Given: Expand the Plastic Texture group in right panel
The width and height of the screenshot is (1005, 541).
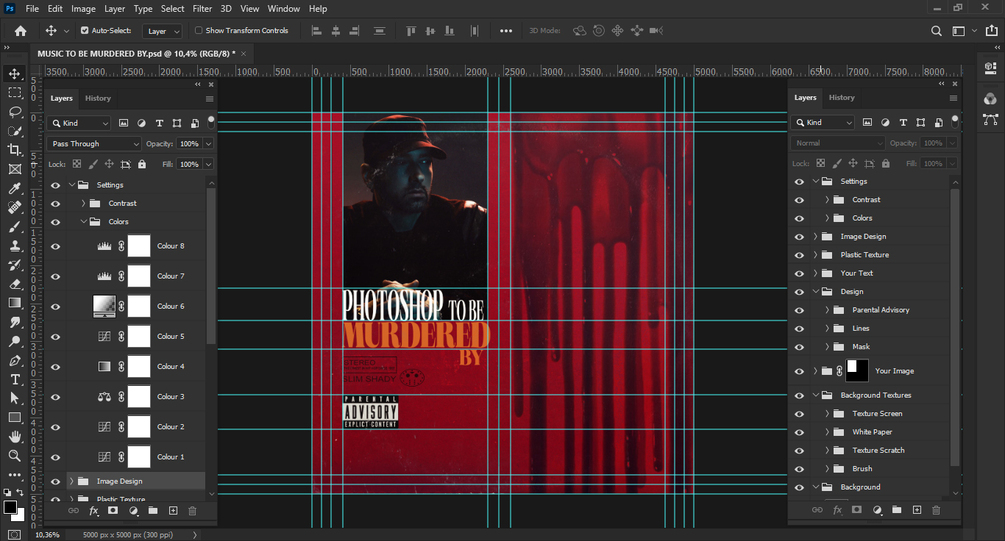Looking at the screenshot, I should [x=815, y=255].
